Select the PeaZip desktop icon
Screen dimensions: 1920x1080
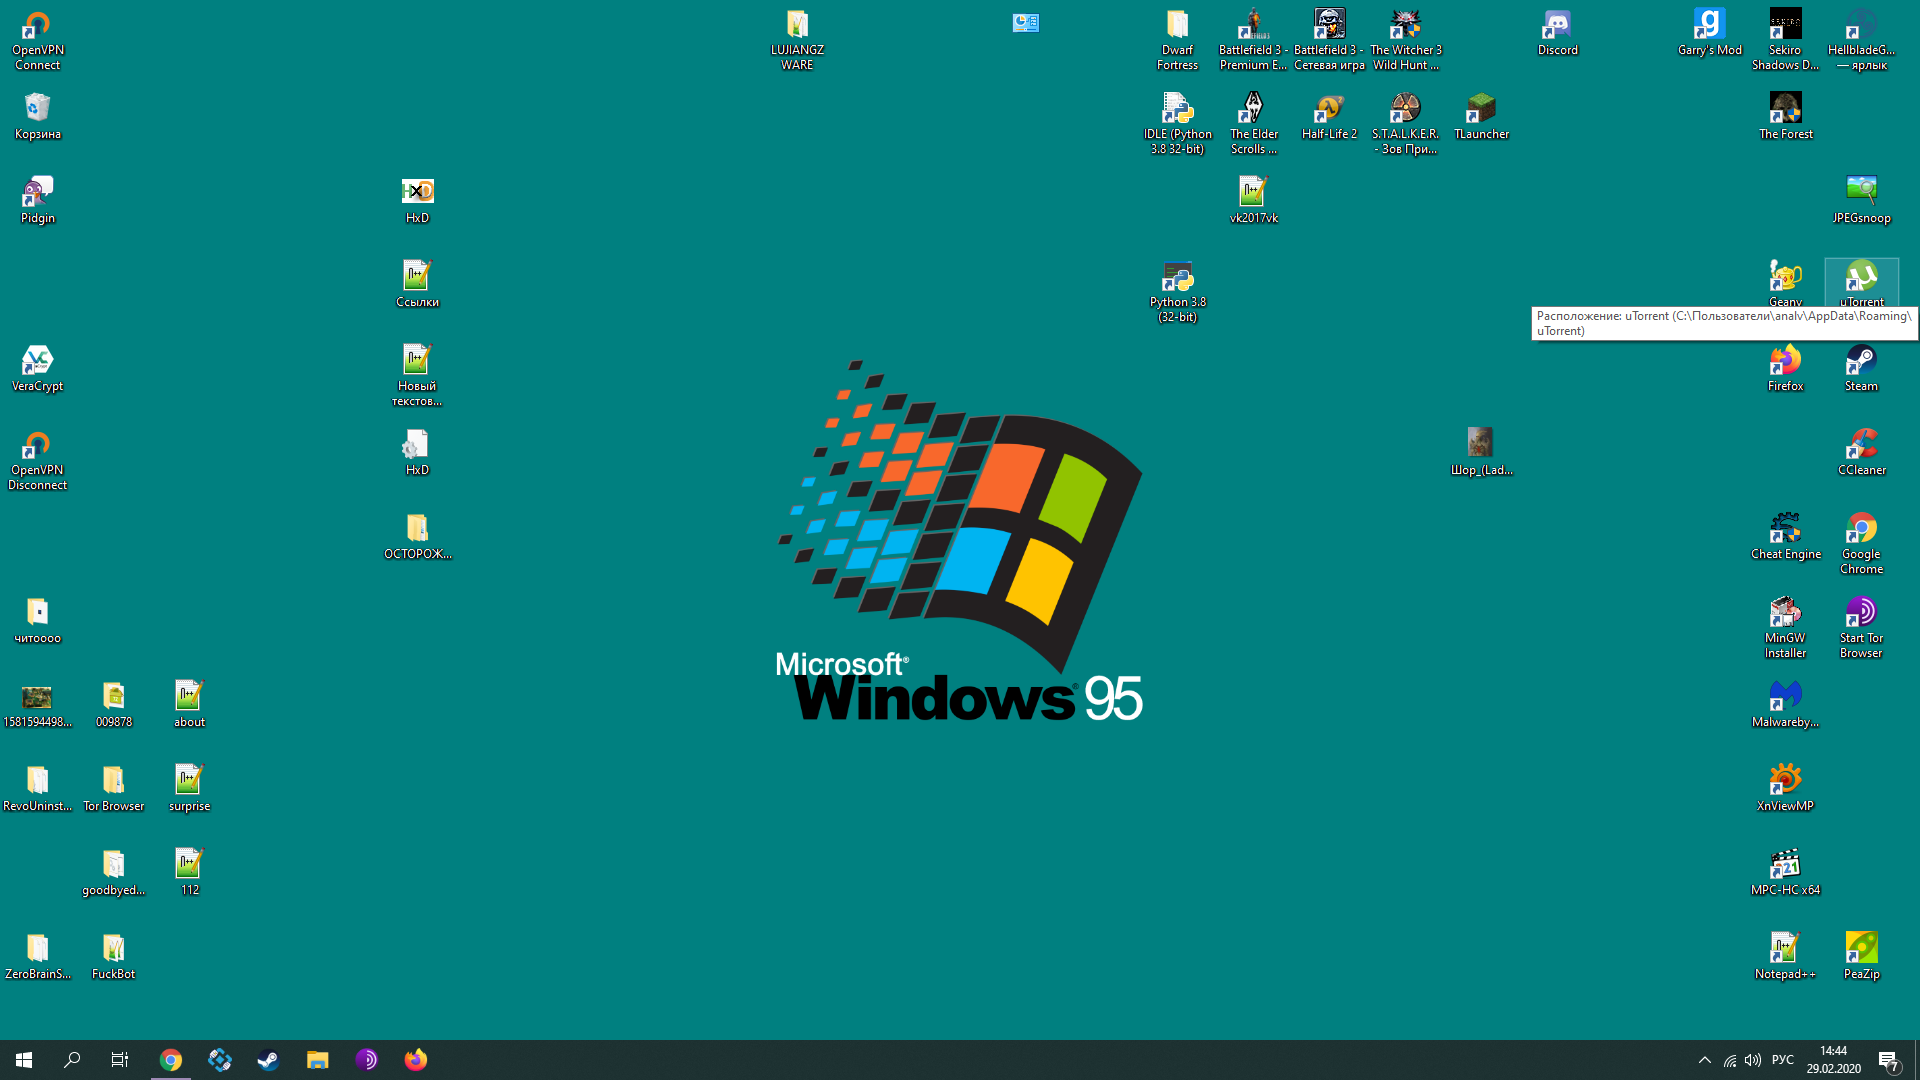1861,956
